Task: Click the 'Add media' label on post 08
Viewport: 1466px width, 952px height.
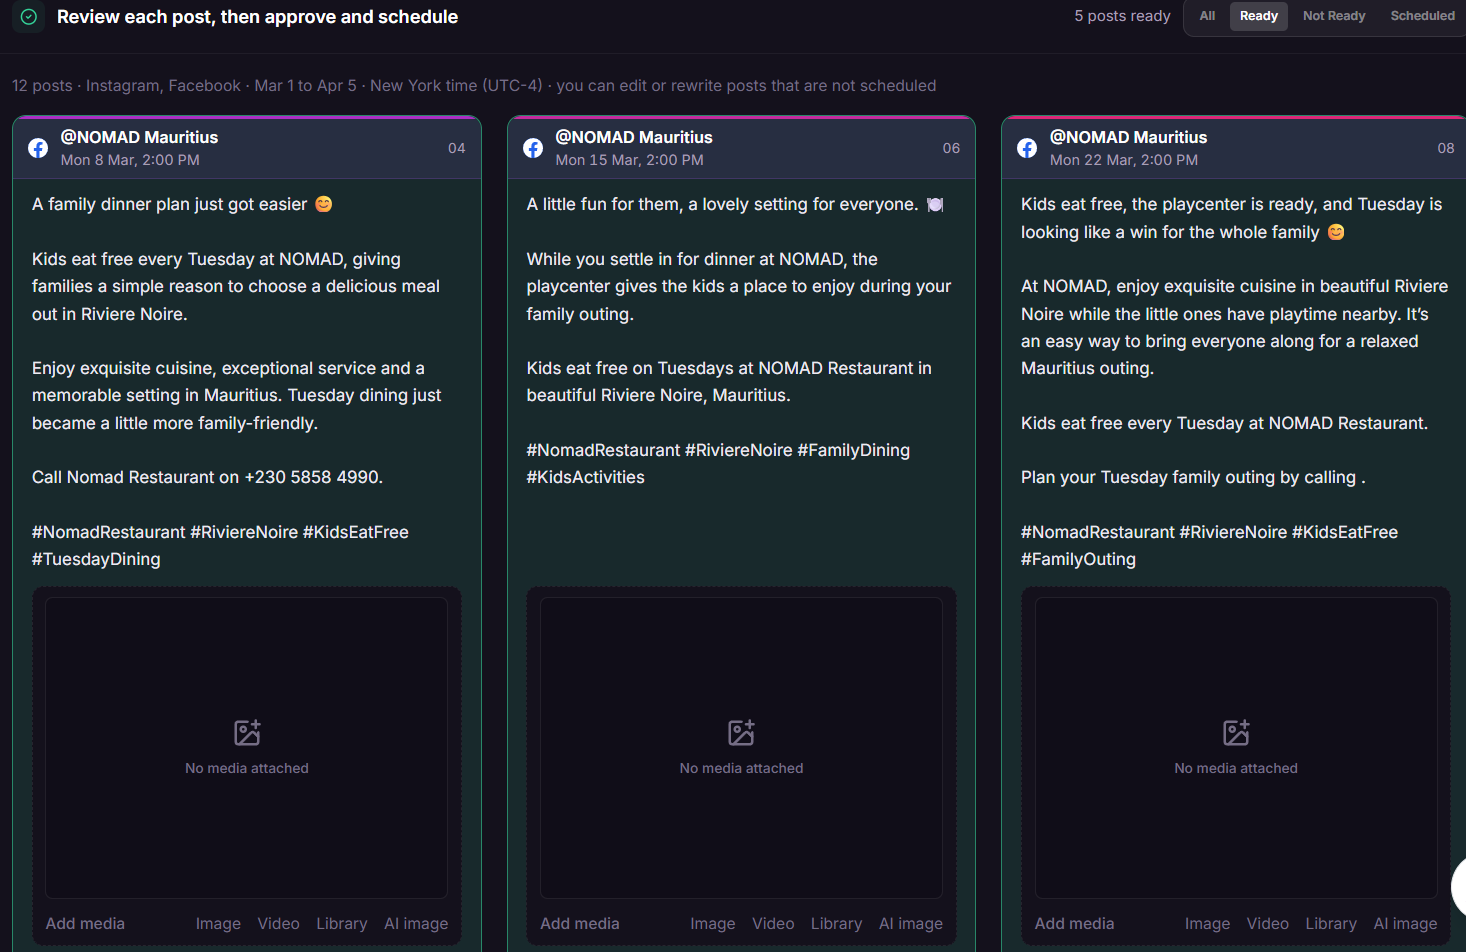Action: pyautogui.click(x=1074, y=924)
